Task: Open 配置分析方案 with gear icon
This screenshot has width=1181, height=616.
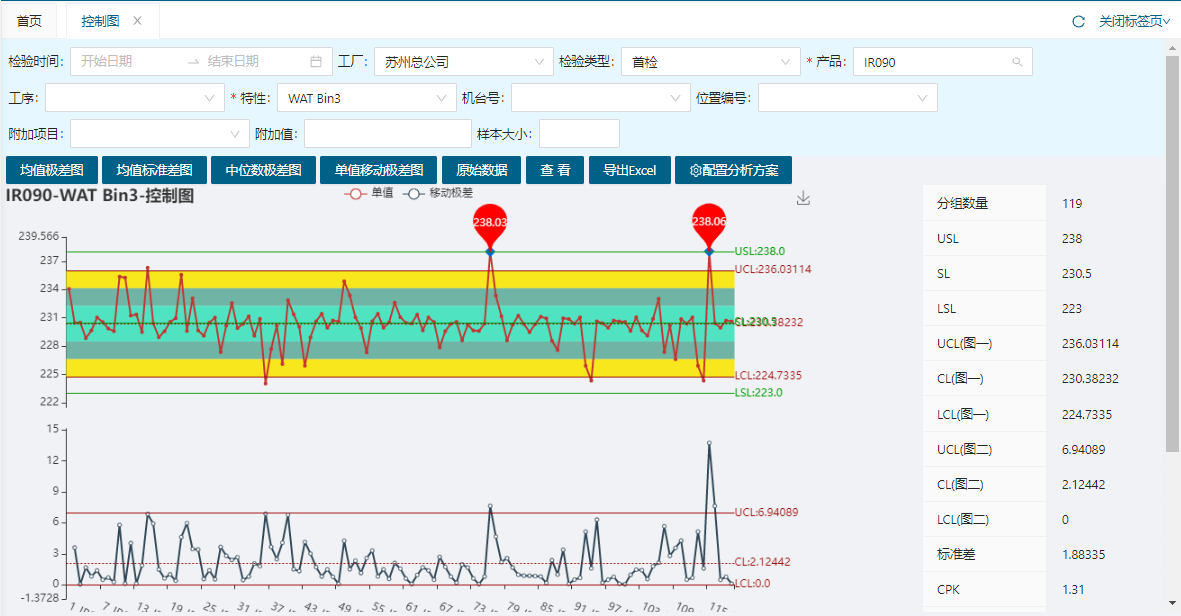Action: coord(733,170)
